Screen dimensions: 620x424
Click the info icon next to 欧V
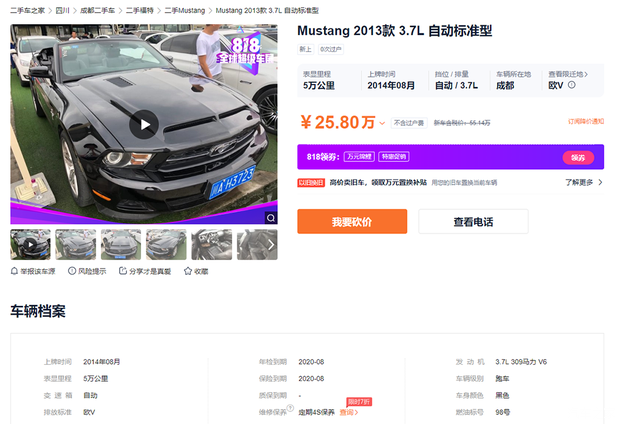pyautogui.click(x=572, y=85)
